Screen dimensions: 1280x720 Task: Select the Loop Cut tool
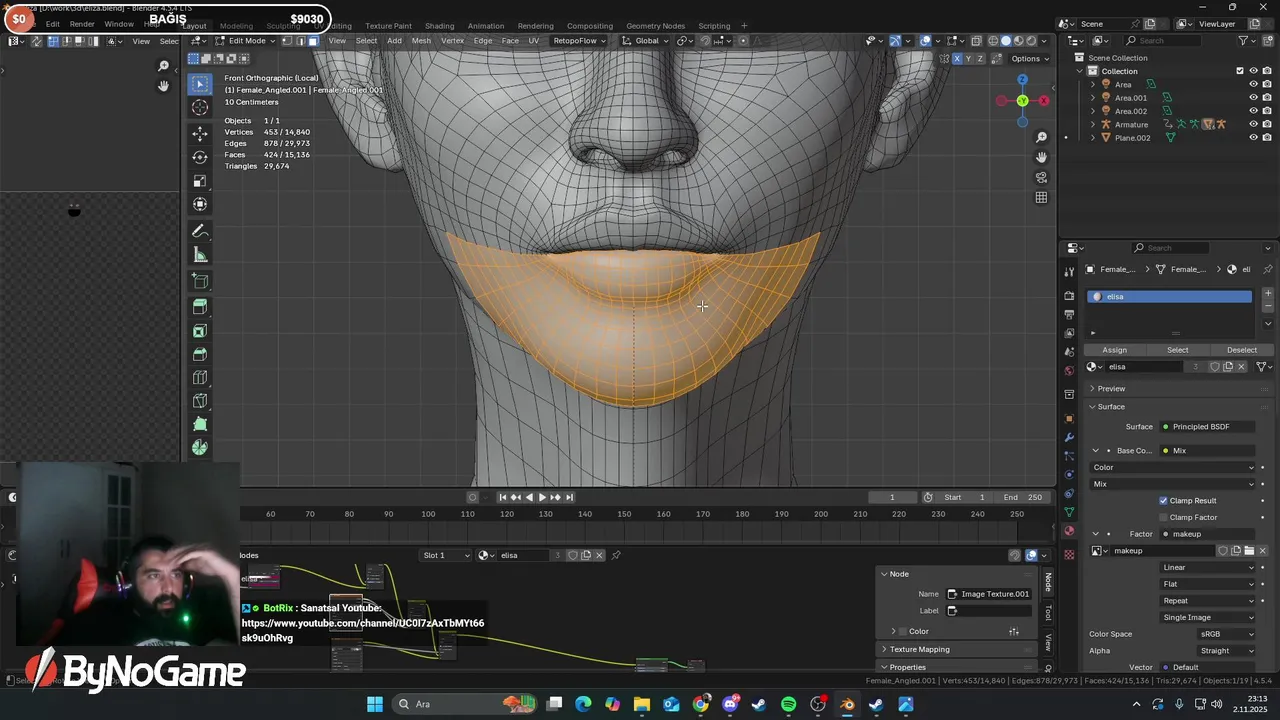point(200,378)
